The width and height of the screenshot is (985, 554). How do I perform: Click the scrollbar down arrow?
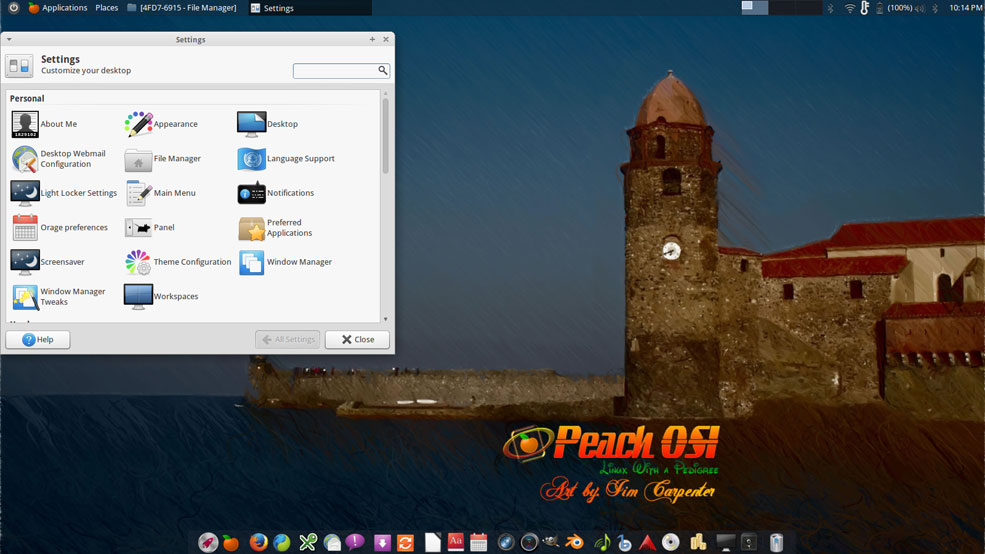[x=386, y=319]
